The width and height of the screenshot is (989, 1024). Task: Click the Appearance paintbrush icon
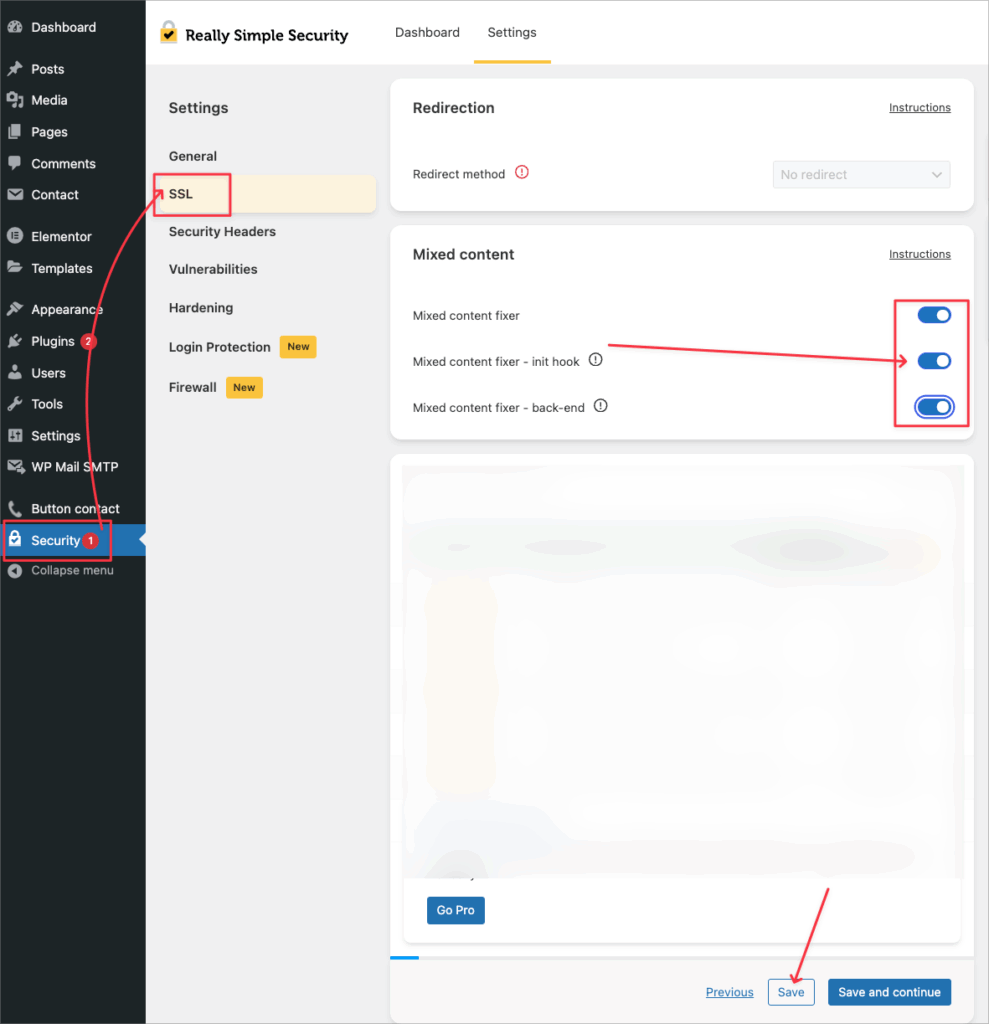(15, 309)
